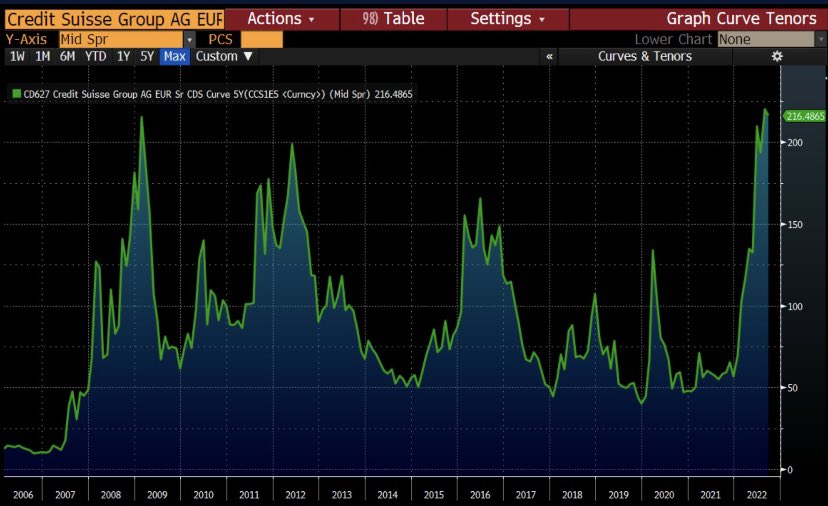Click the 100 y-axis label
The image size is (828, 506).
pyautogui.click(x=795, y=306)
